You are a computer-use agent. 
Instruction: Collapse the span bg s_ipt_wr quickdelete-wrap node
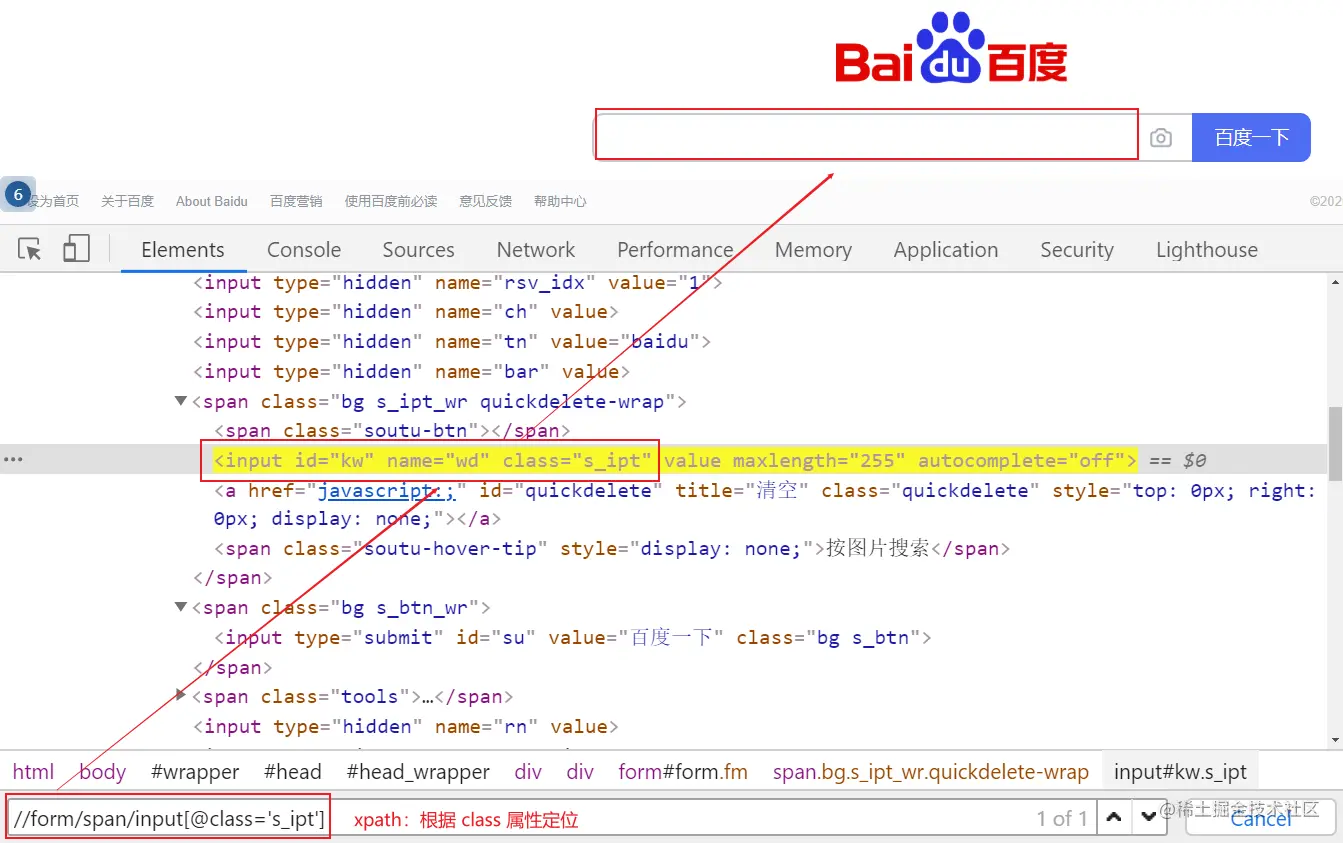(181, 401)
